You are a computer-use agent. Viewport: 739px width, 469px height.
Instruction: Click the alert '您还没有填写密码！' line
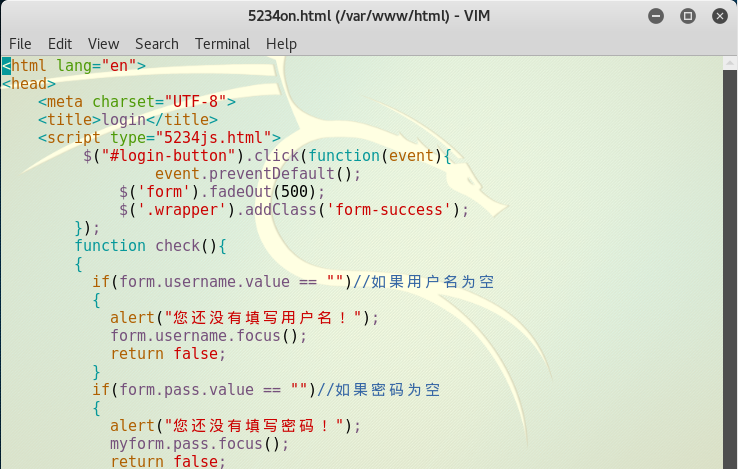click(236, 426)
